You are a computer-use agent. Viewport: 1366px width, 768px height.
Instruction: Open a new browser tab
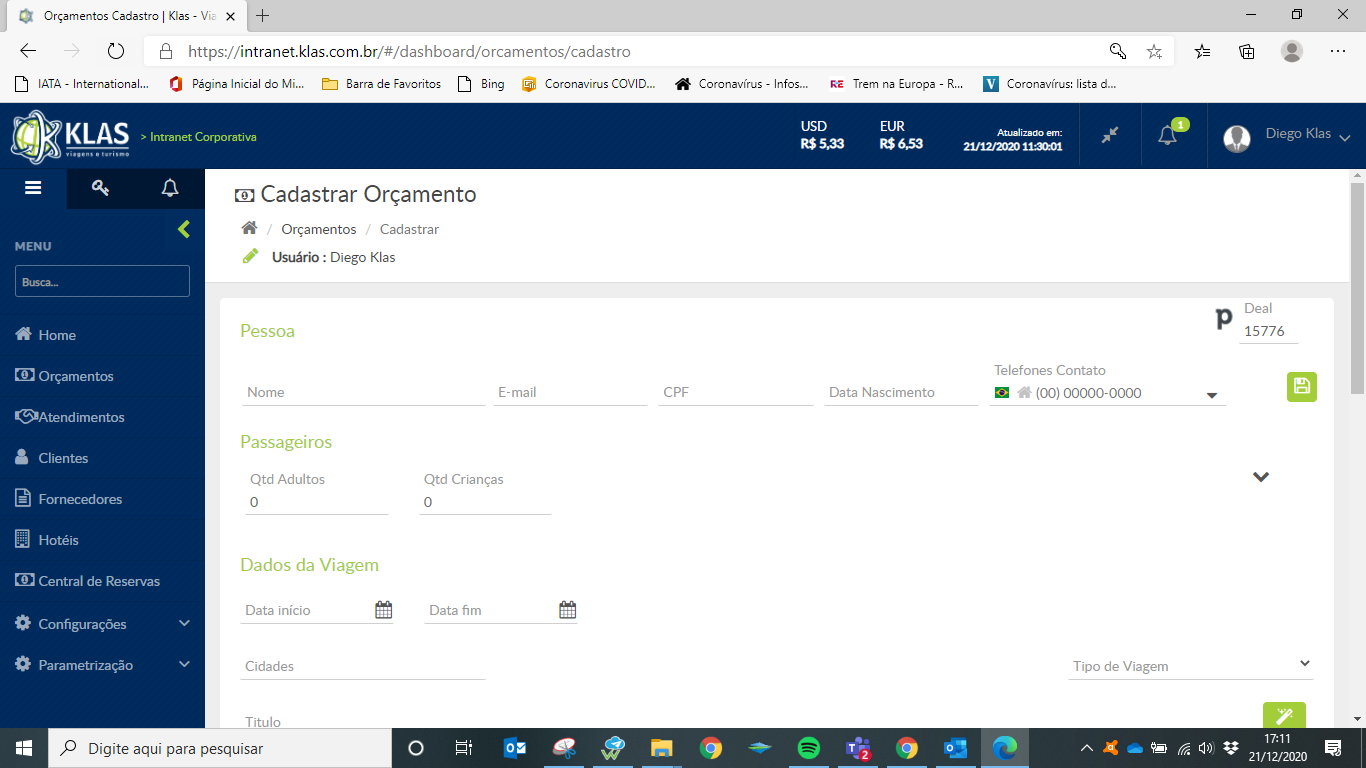pos(263,16)
